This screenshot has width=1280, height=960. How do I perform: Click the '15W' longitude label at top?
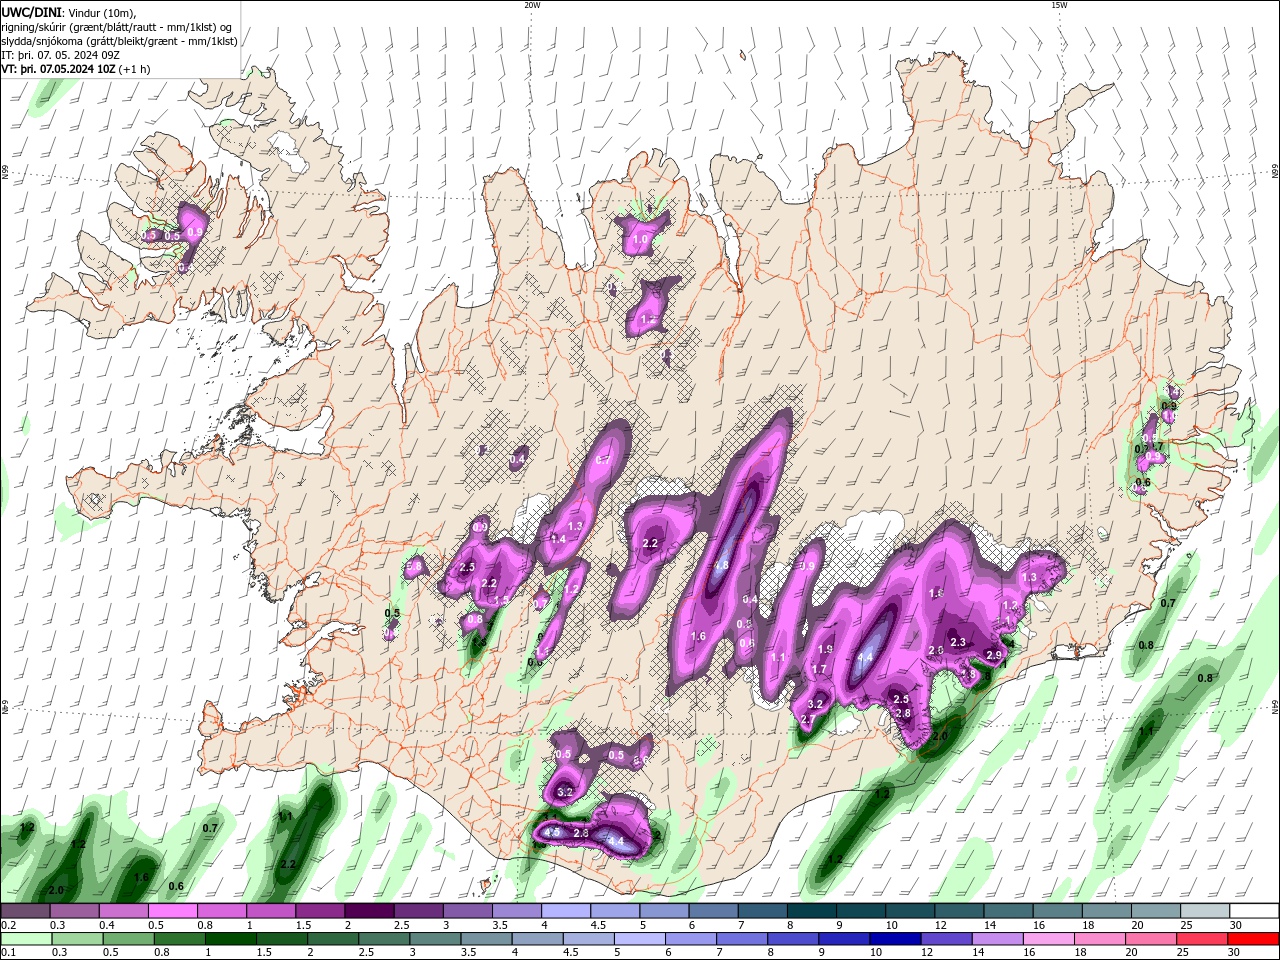coord(1059,5)
